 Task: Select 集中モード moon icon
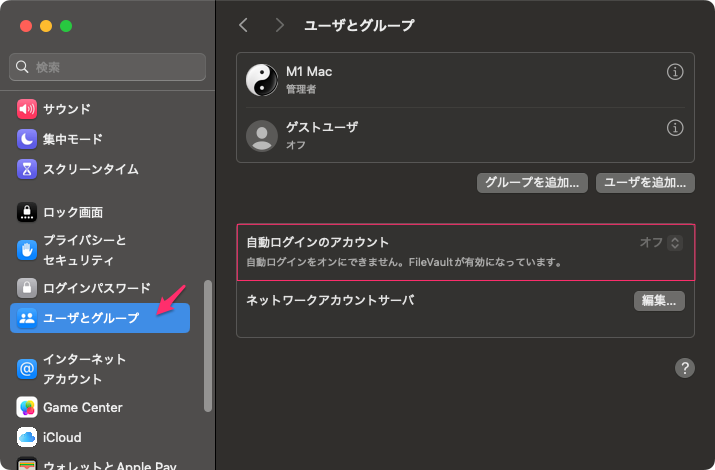pos(27,139)
